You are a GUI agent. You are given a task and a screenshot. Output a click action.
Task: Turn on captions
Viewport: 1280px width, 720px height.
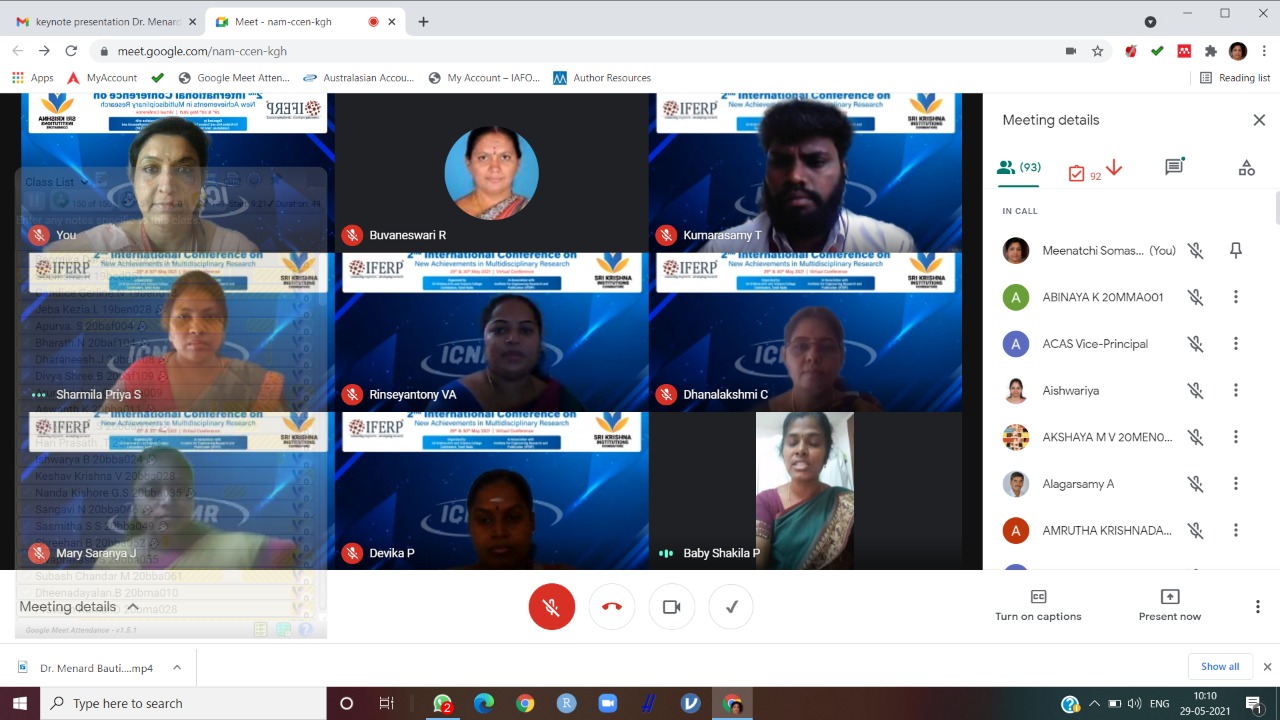coord(1038,605)
